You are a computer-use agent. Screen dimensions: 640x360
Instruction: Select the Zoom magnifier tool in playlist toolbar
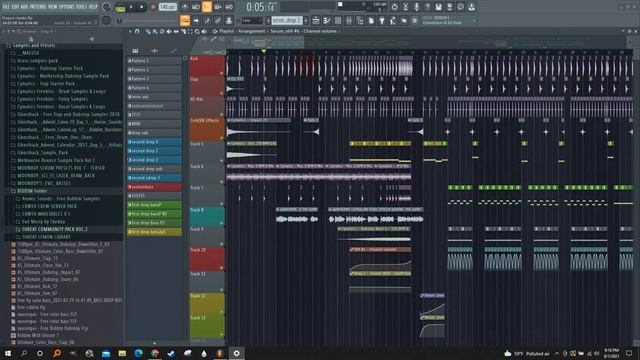click(x=197, y=31)
